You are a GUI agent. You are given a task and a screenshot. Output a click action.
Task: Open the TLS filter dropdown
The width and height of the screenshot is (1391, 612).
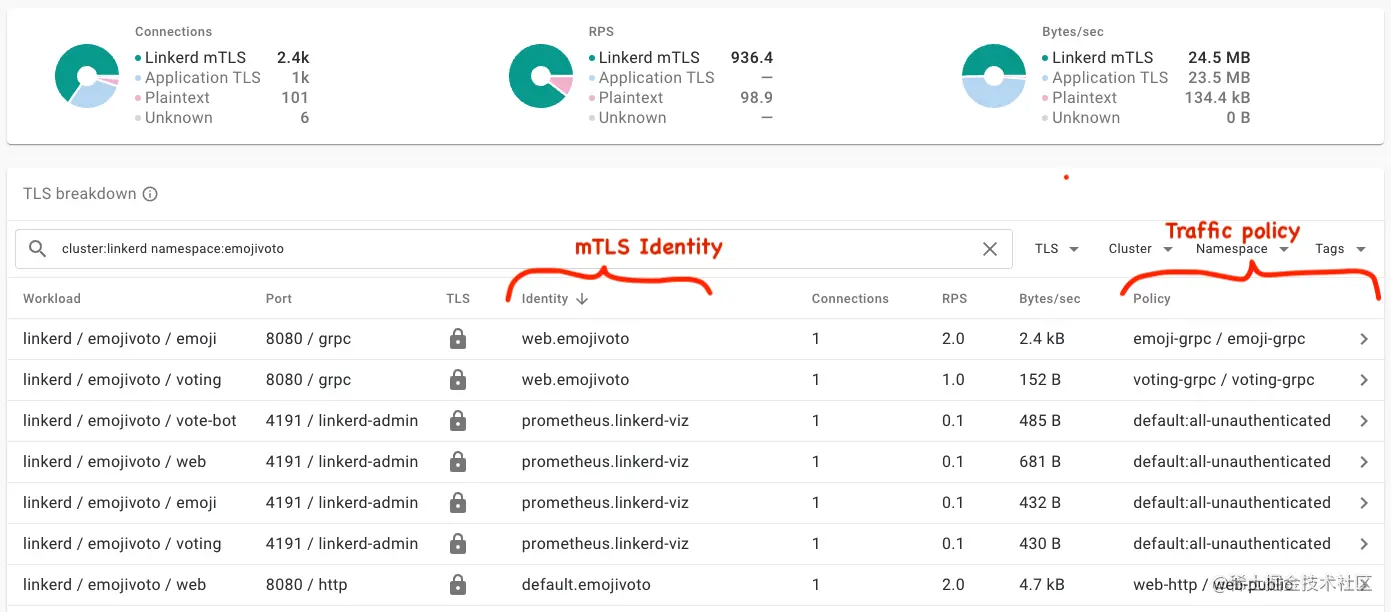click(x=1057, y=249)
